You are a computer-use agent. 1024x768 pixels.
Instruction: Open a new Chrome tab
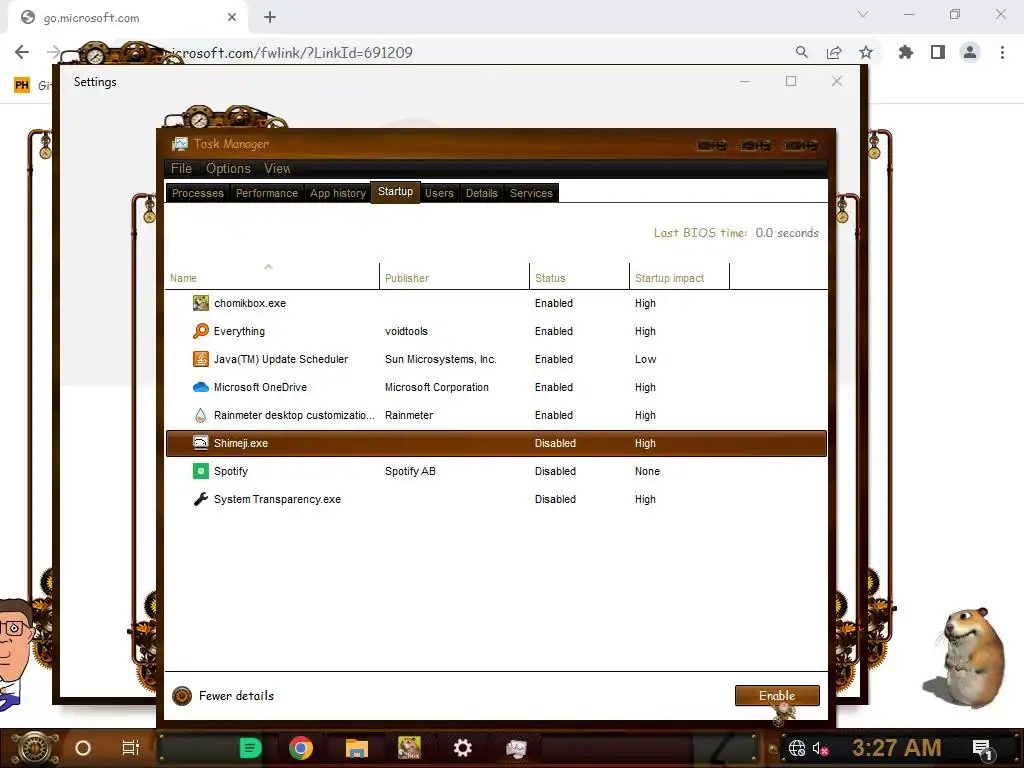tap(270, 17)
